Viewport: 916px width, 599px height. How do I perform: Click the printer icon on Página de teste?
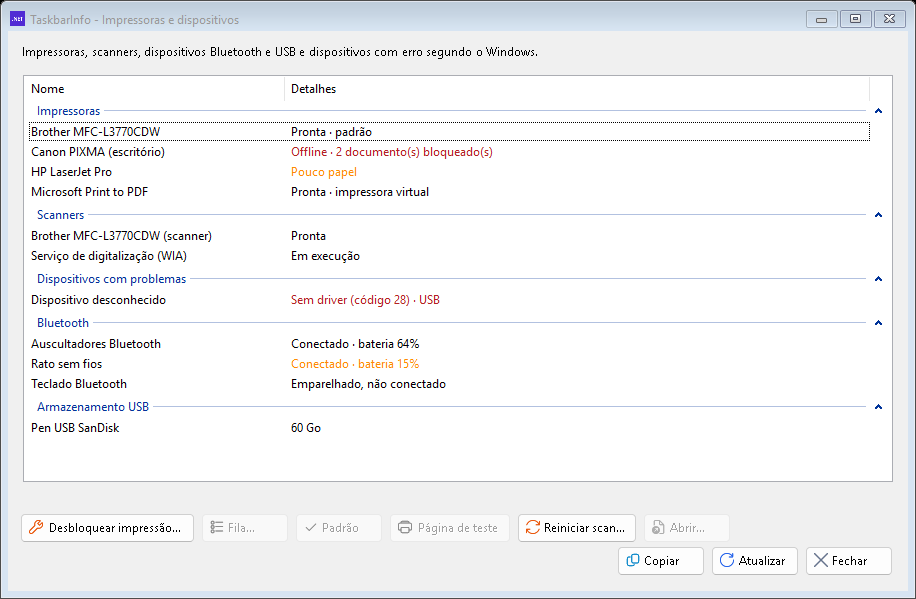[405, 528]
